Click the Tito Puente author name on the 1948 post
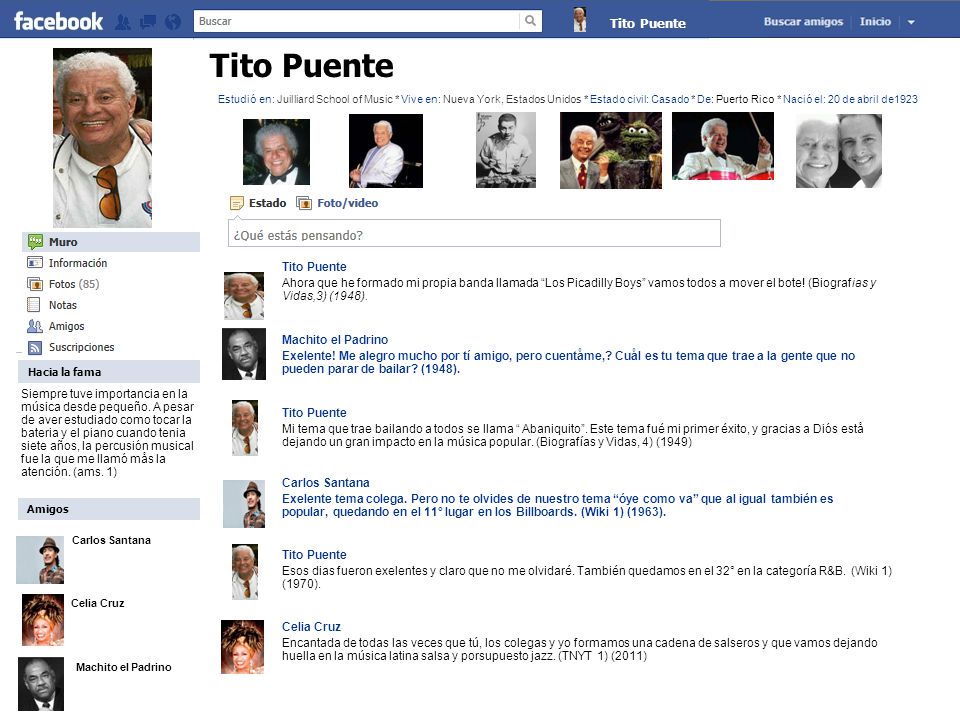This screenshot has width=960, height=720. click(x=314, y=267)
